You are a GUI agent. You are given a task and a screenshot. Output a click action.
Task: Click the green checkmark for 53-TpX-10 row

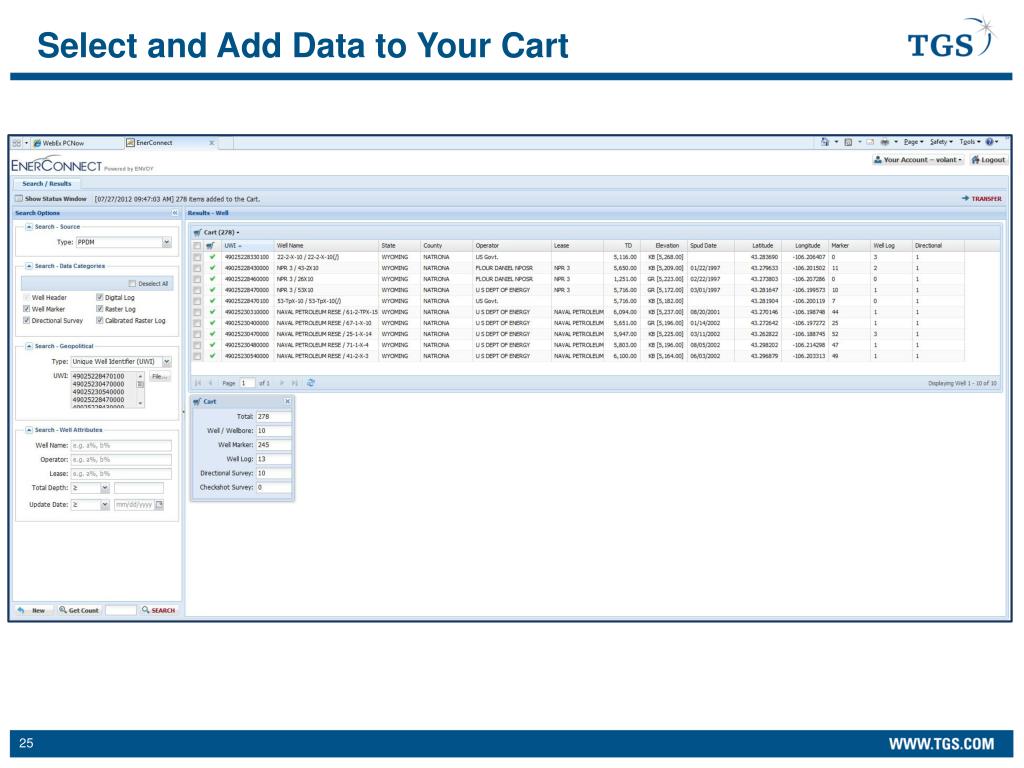coord(212,301)
